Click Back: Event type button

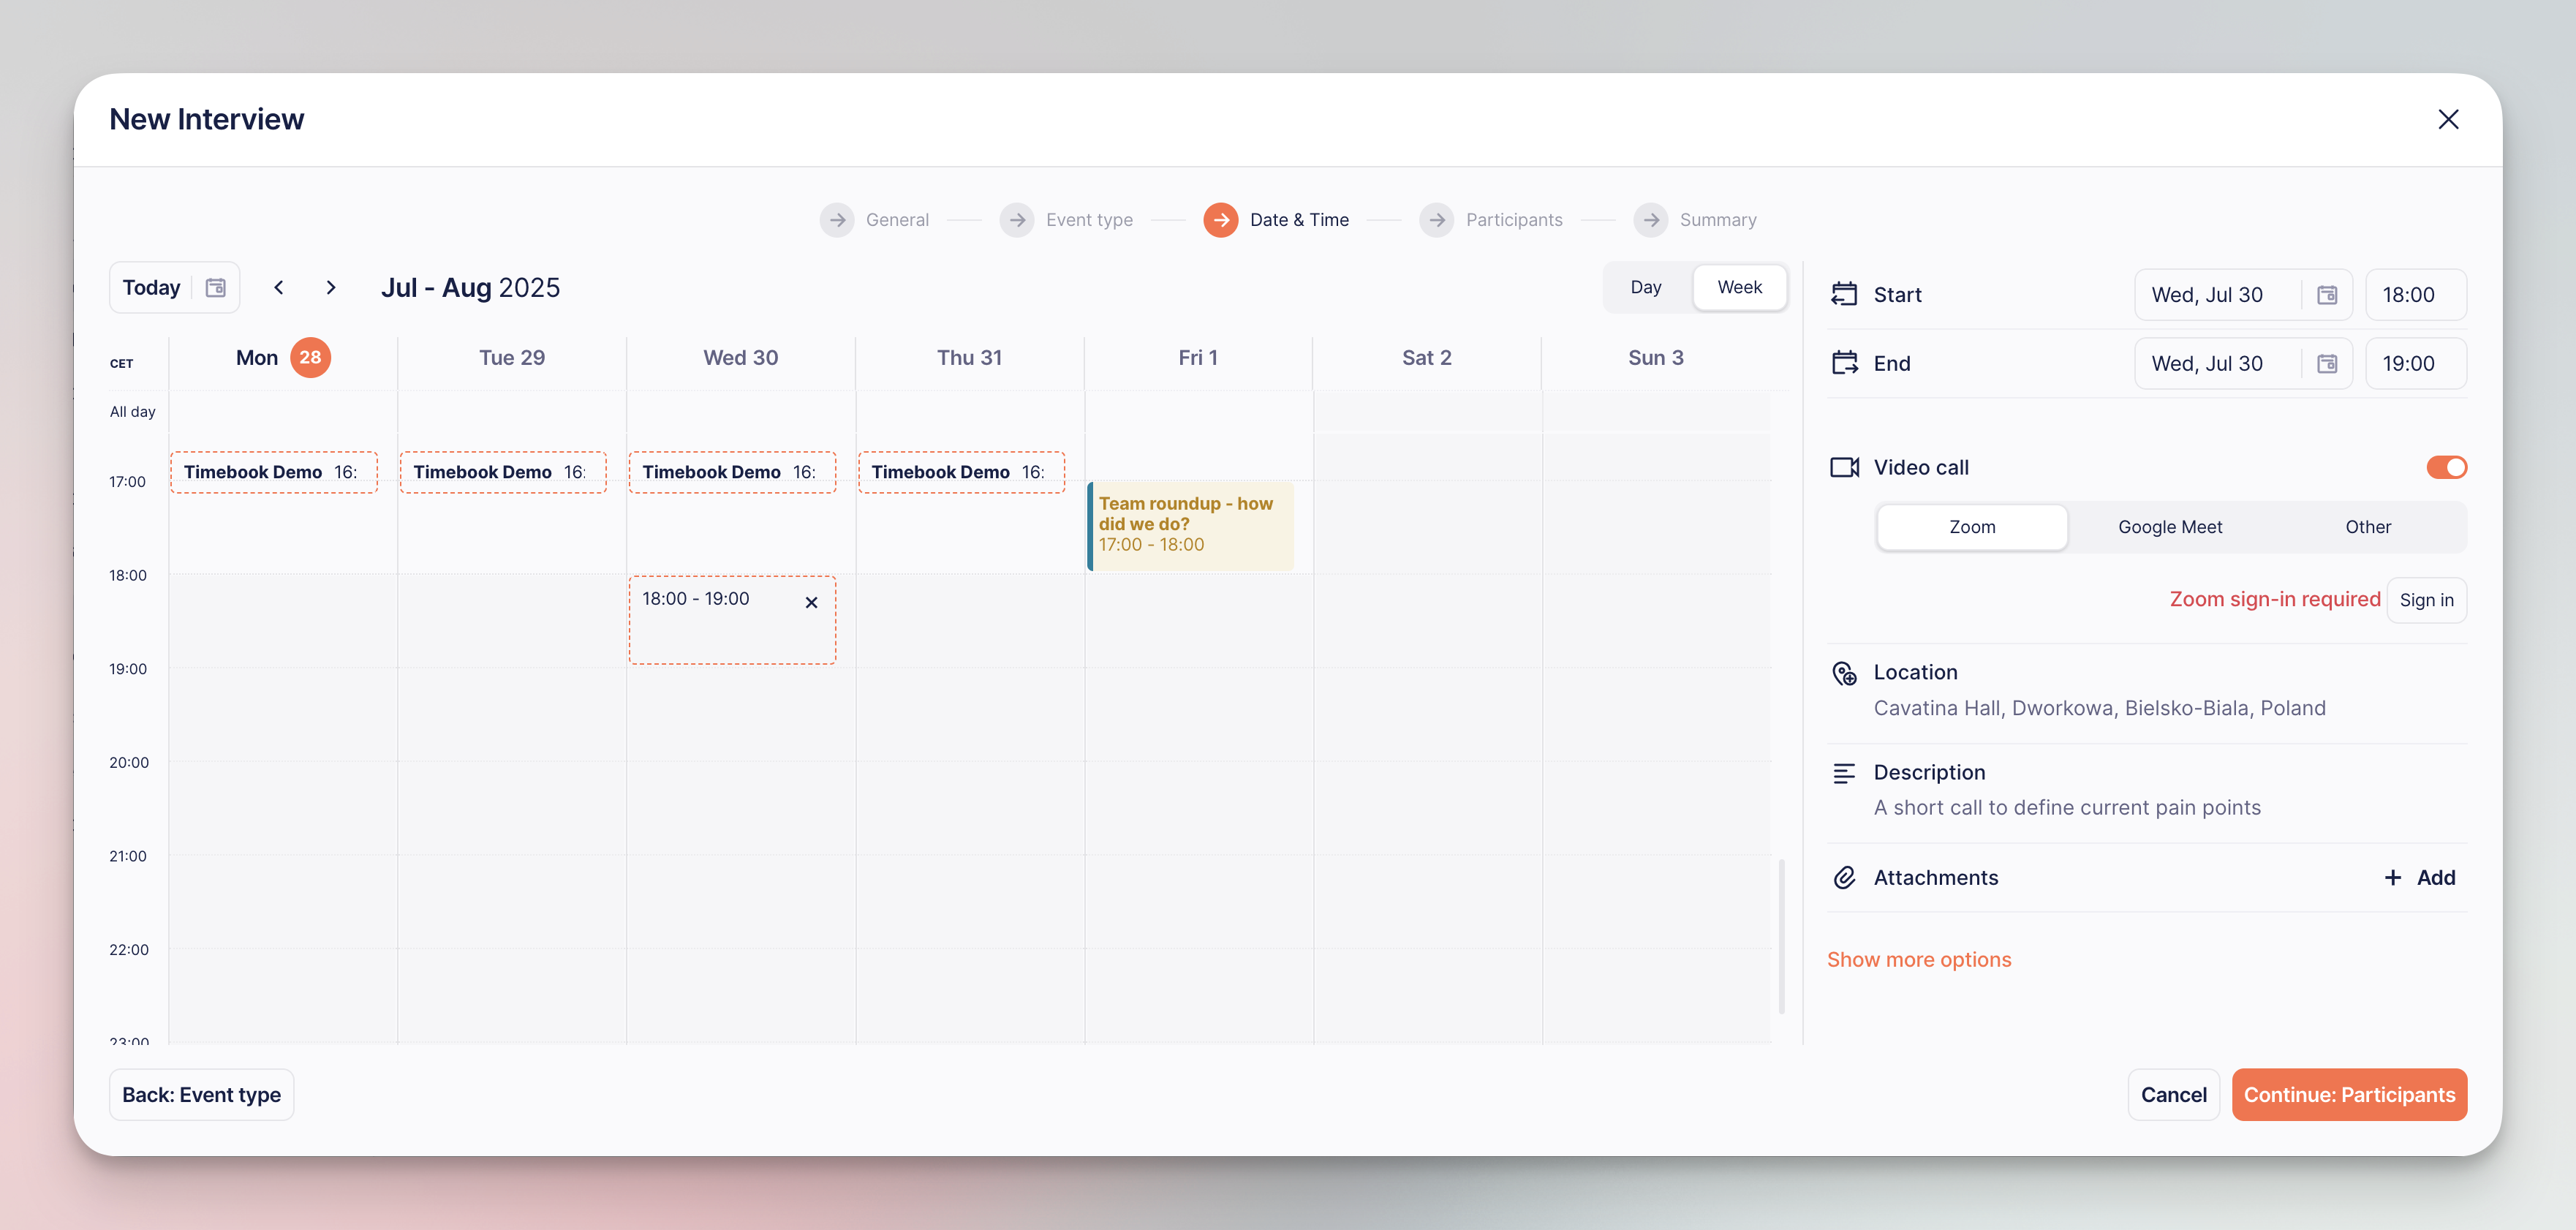(x=201, y=1095)
